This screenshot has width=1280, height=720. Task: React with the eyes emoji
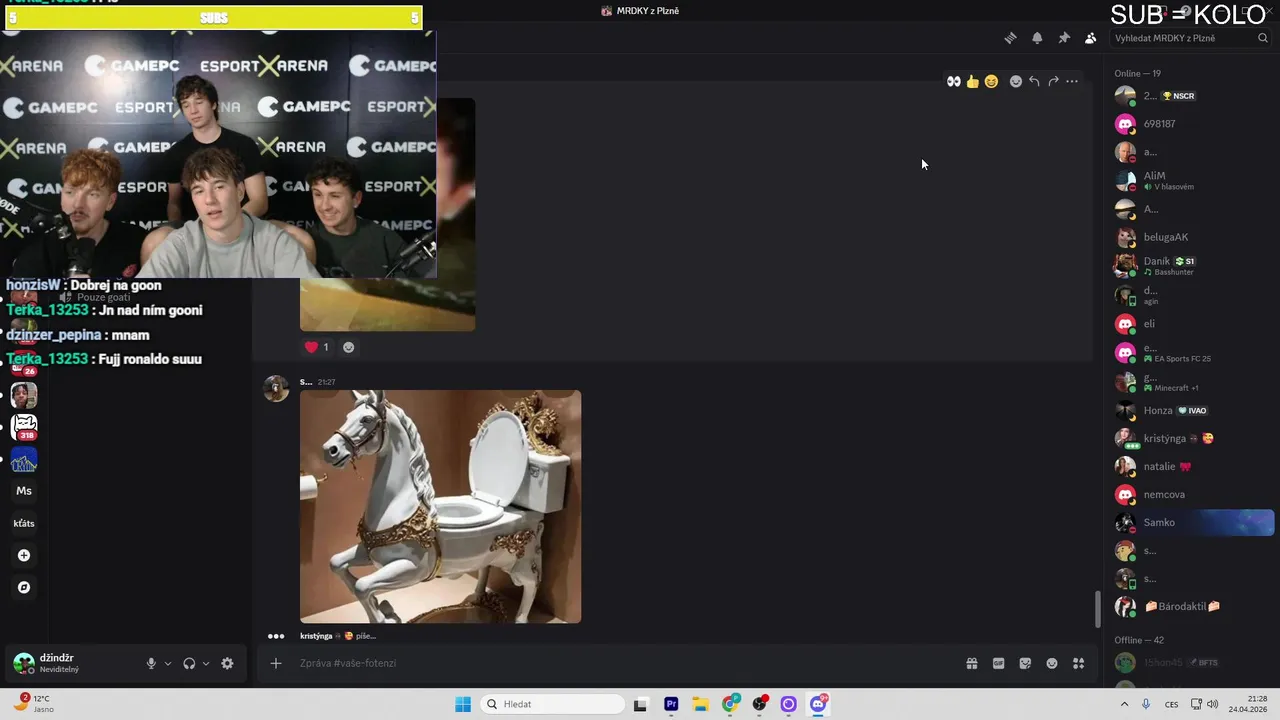coord(954,81)
